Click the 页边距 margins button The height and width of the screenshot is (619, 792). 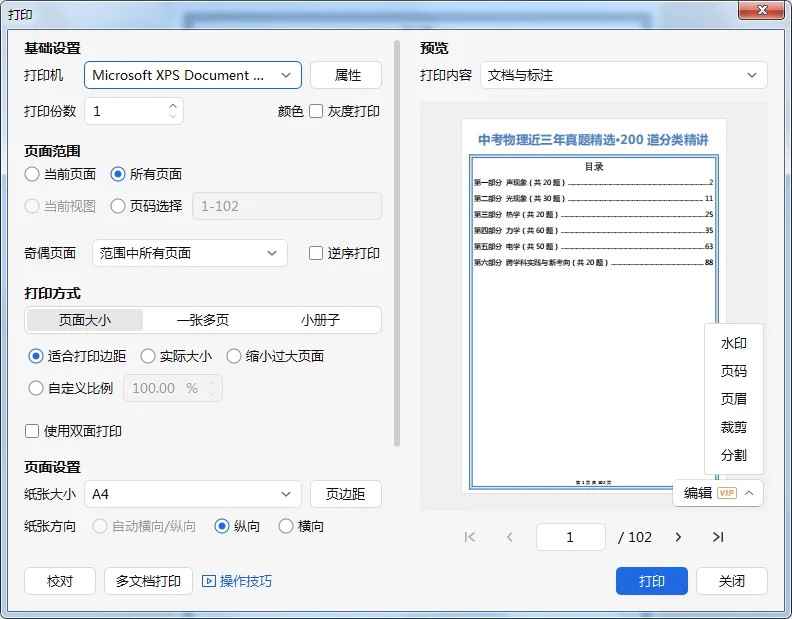tap(346, 494)
